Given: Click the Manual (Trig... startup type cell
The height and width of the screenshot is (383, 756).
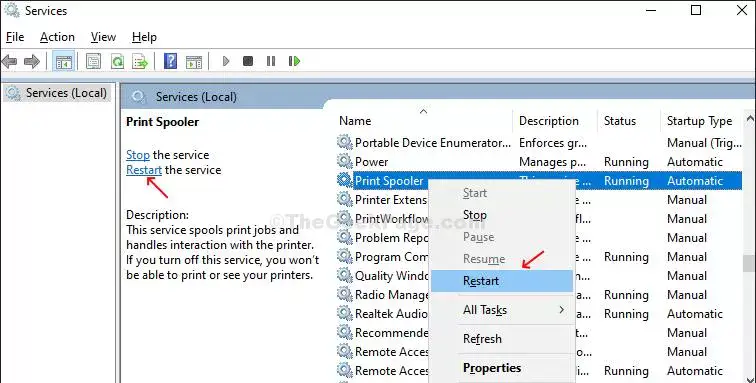Looking at the screenshot, I should pos(704,143).
